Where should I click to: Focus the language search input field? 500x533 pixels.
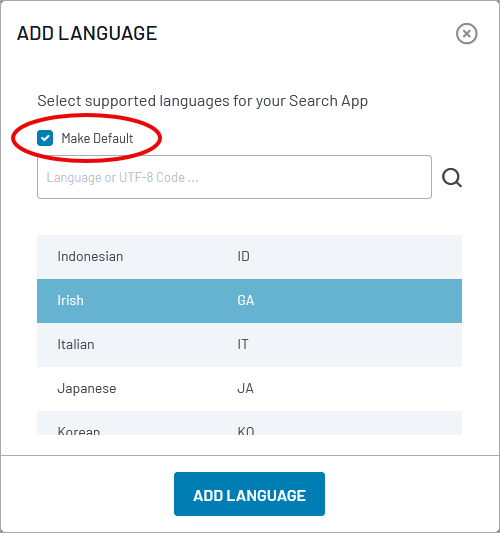click(x=234, y=177)
